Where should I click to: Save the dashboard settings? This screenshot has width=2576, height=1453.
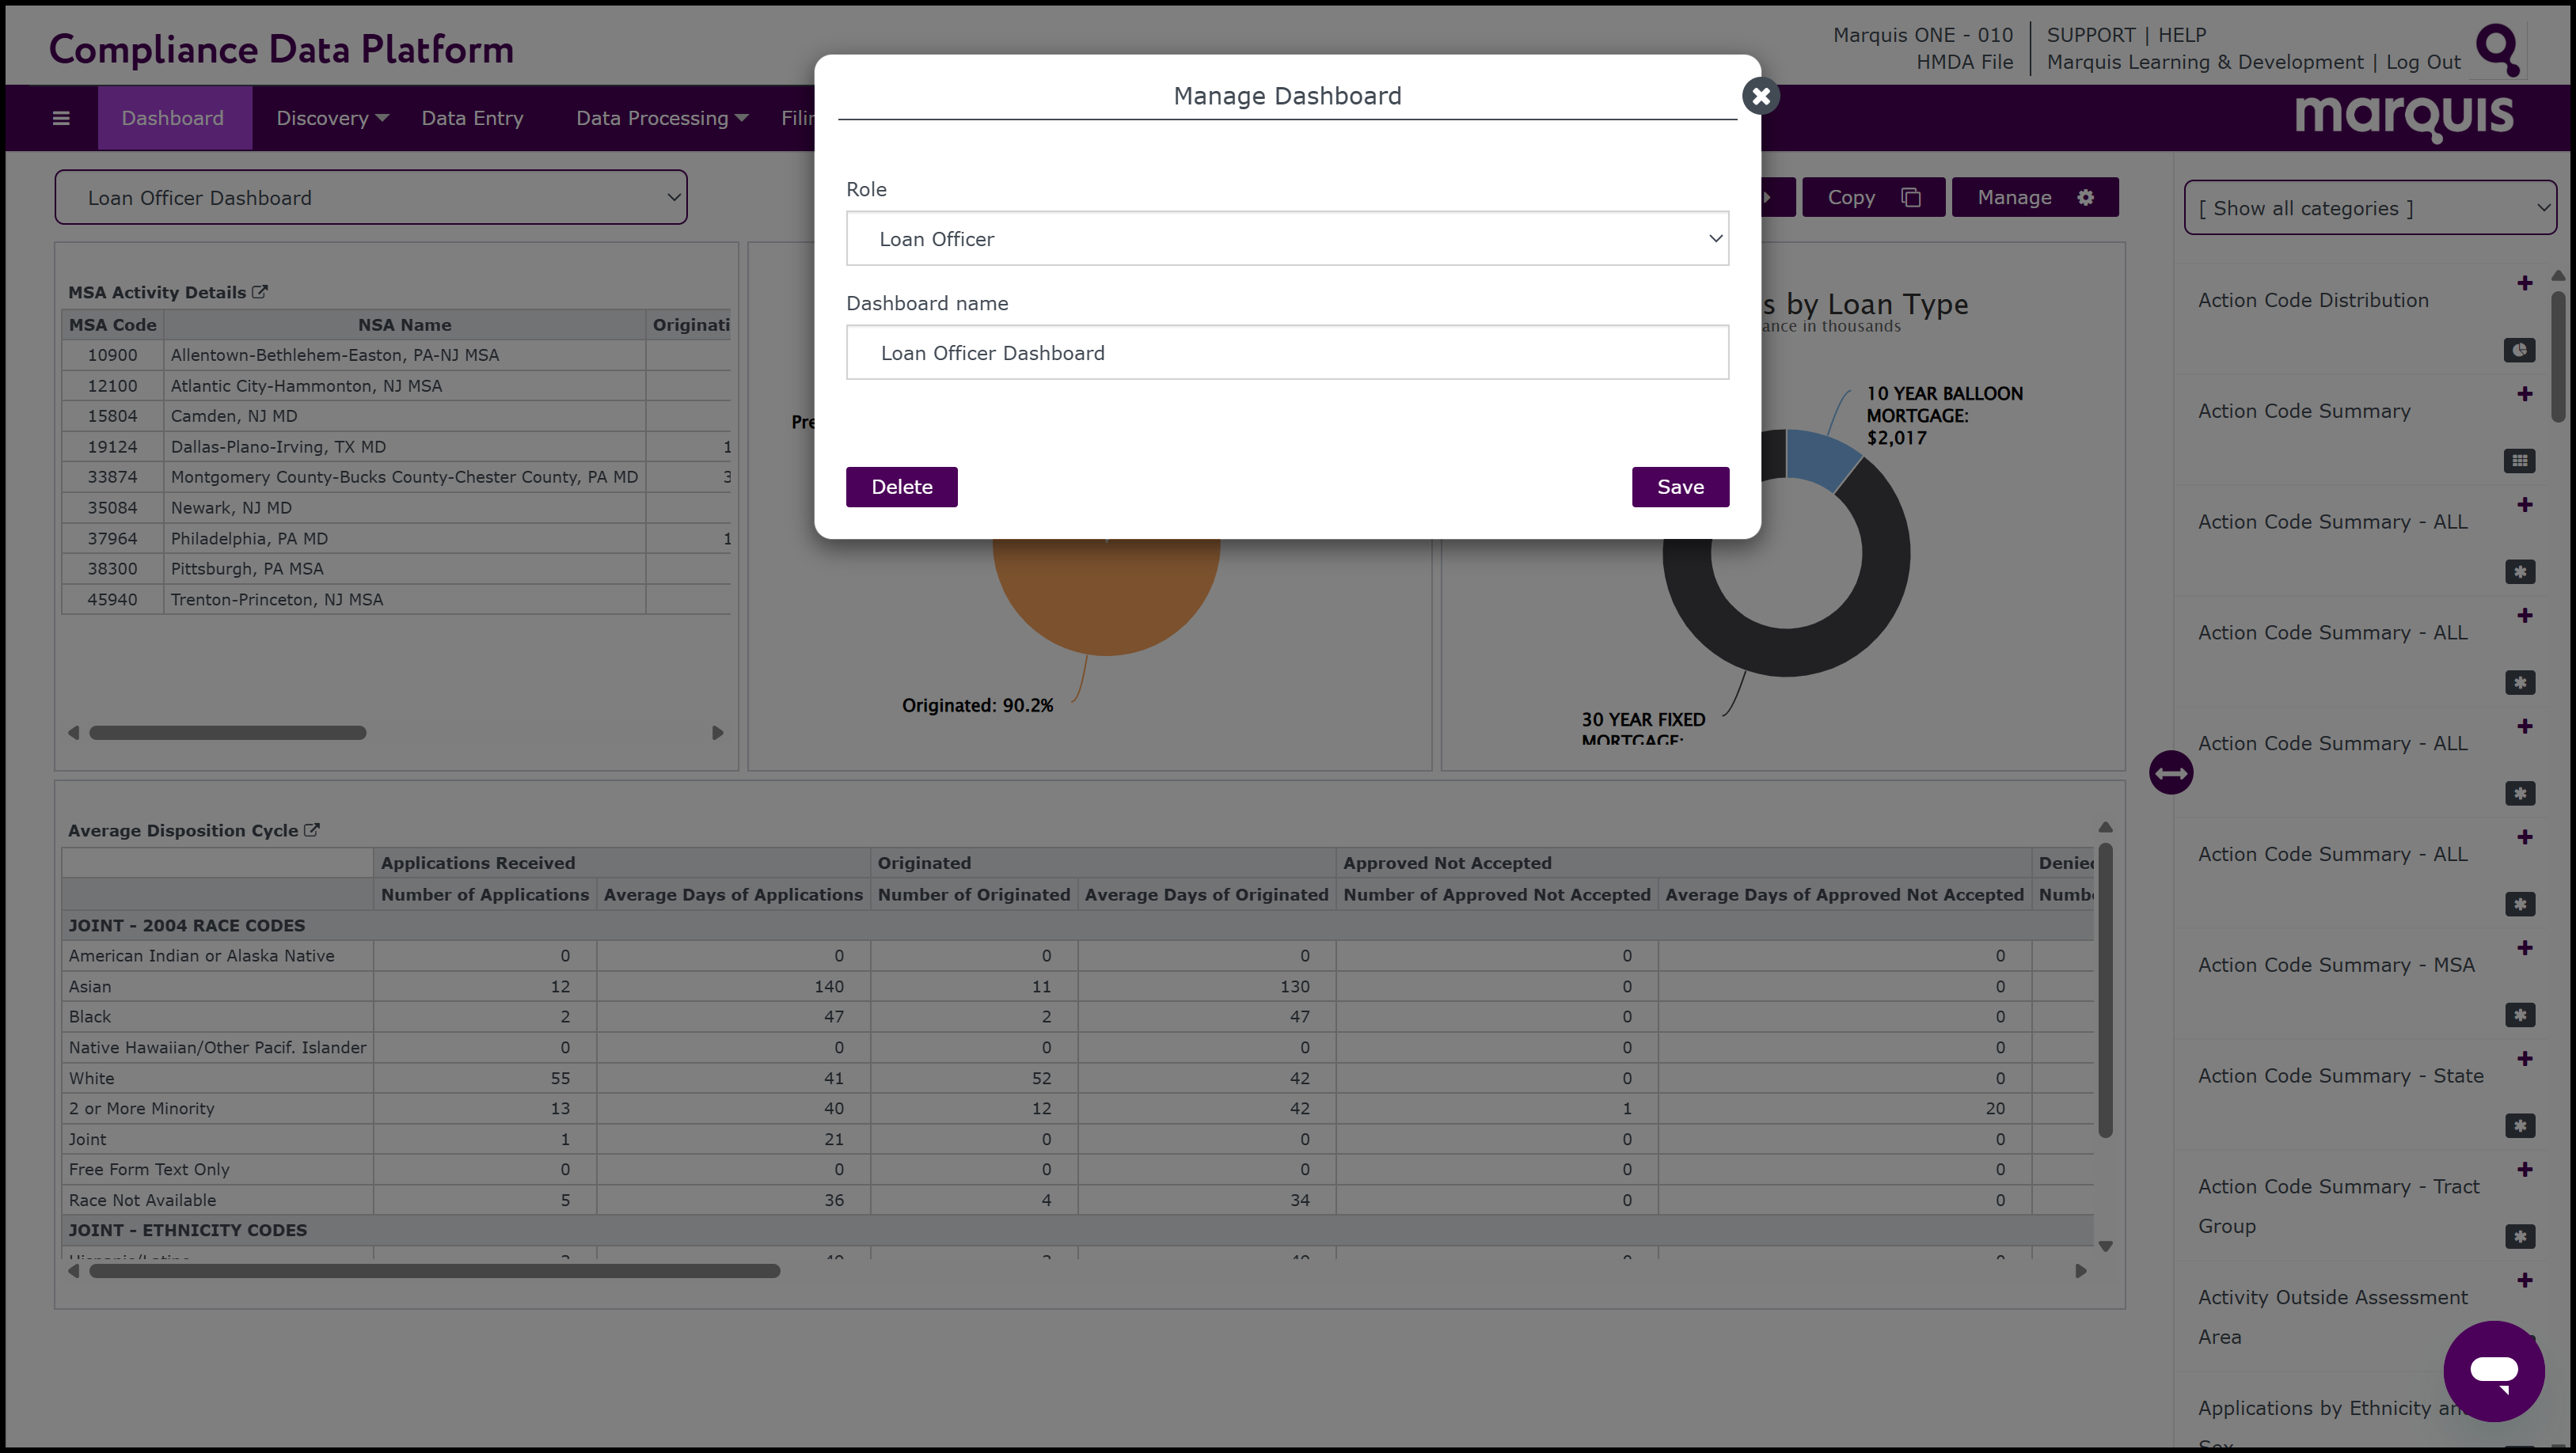pyautogui.click(x=1679, y=487)
